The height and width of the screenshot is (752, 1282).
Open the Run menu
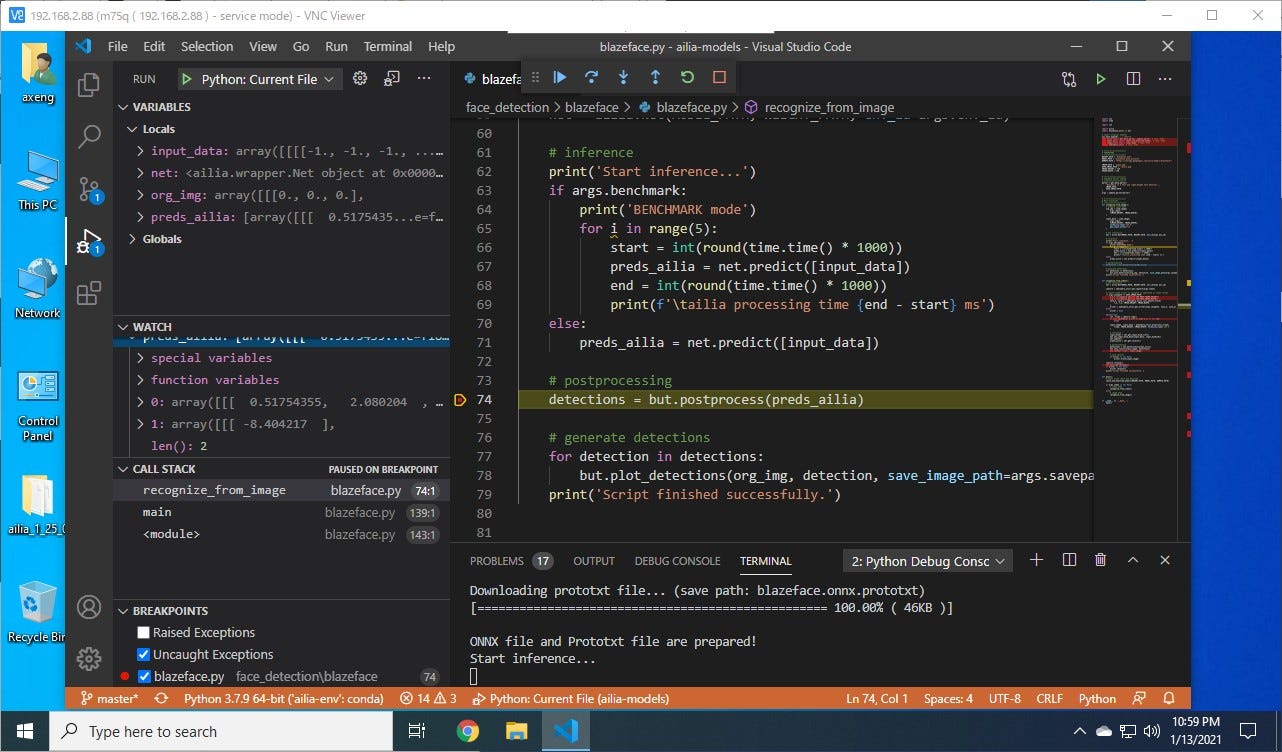pos(336,46)
